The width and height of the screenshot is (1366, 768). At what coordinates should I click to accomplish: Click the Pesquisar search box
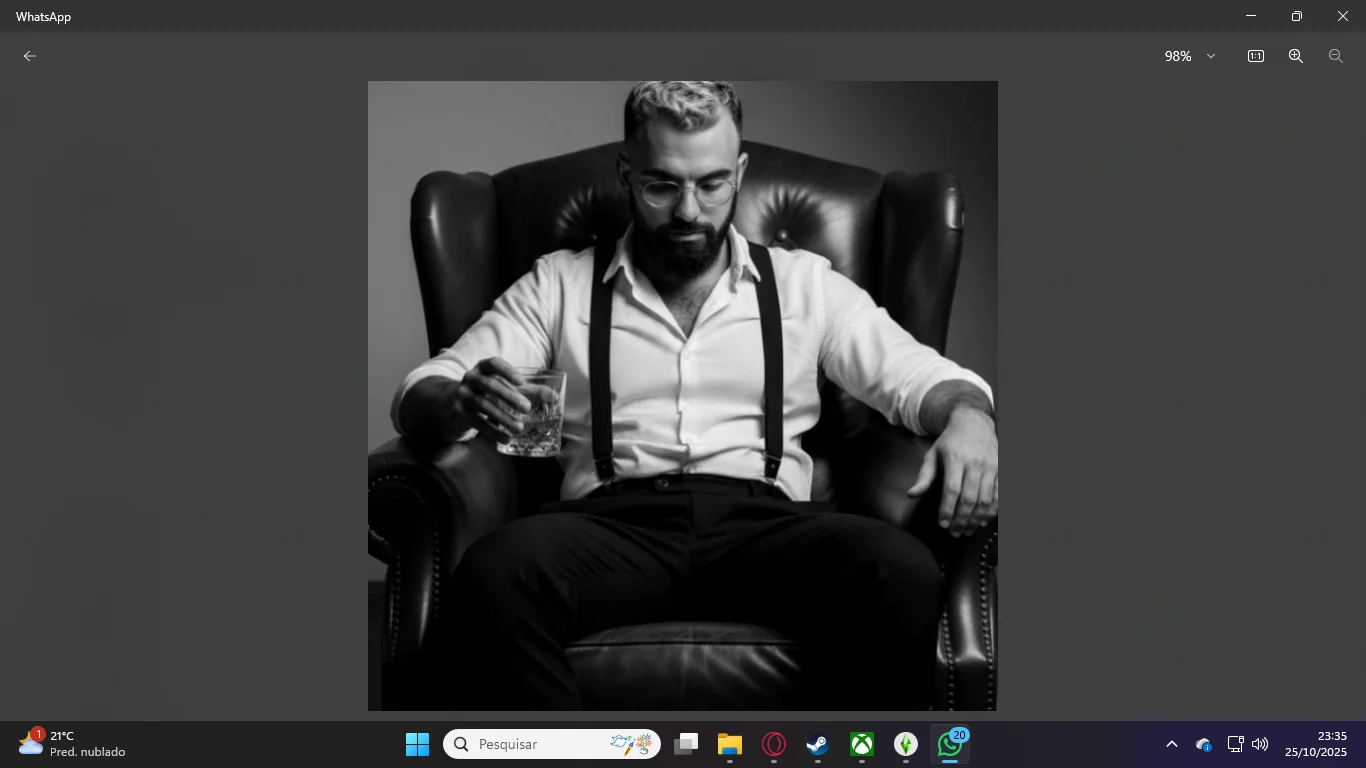[540, 744]
